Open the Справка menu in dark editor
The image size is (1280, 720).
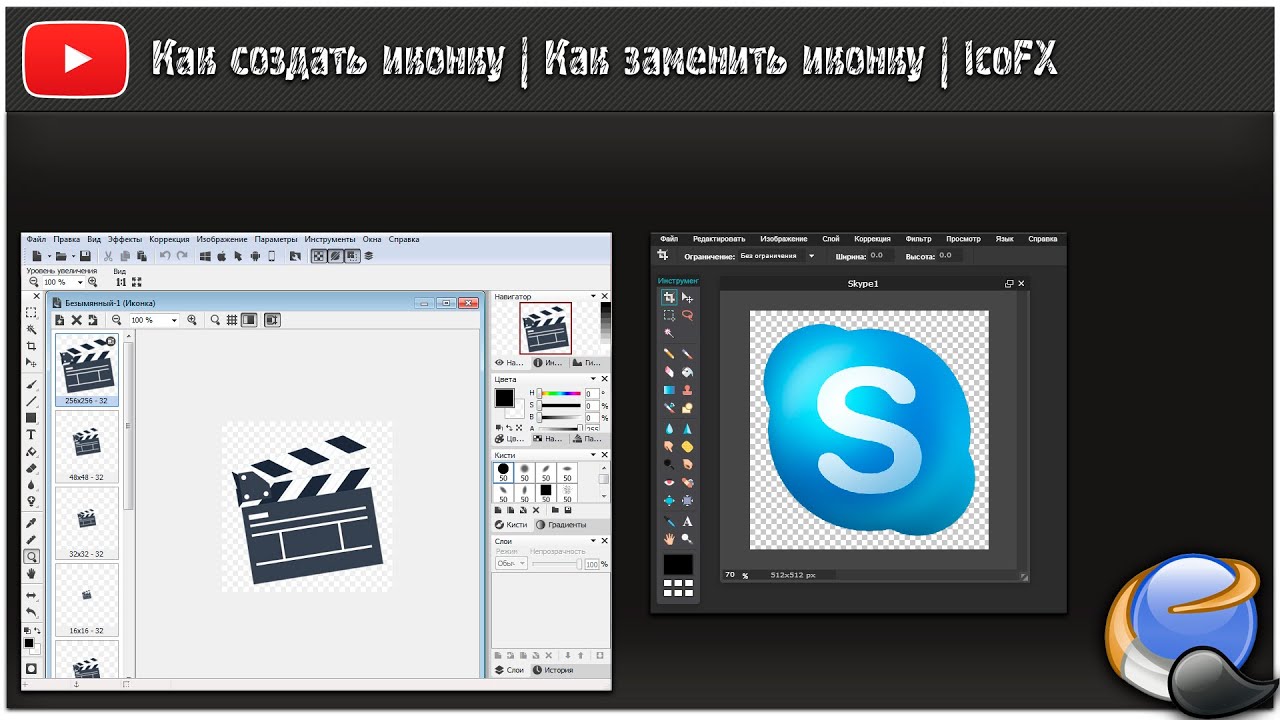tap(1043, 239)
